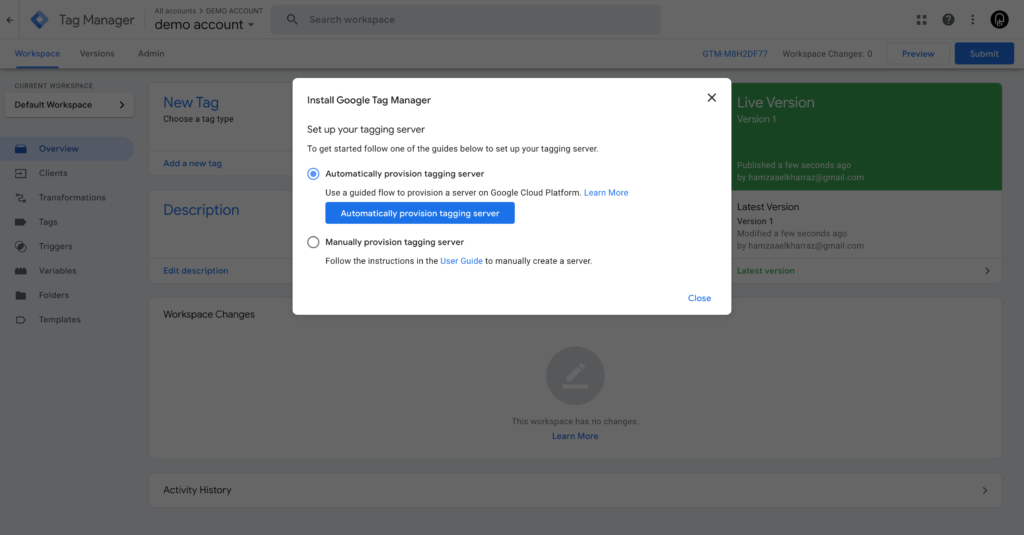This screenshot has height=535, width=1024.
Task: Click the Submit button
Action: [984, 54]
